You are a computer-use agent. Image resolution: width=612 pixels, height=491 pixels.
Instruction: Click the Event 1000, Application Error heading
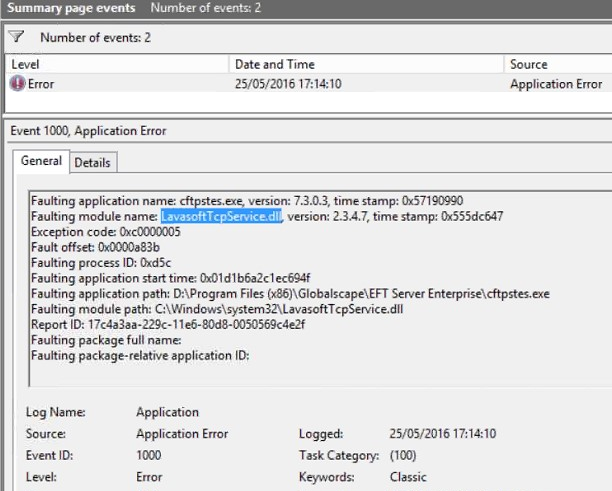click(x=89, y=131)
